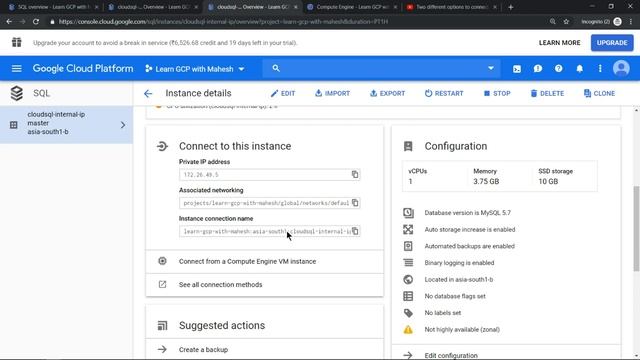Open the send feedback icon
Screen dimensions: 640x360
[538, 69]
